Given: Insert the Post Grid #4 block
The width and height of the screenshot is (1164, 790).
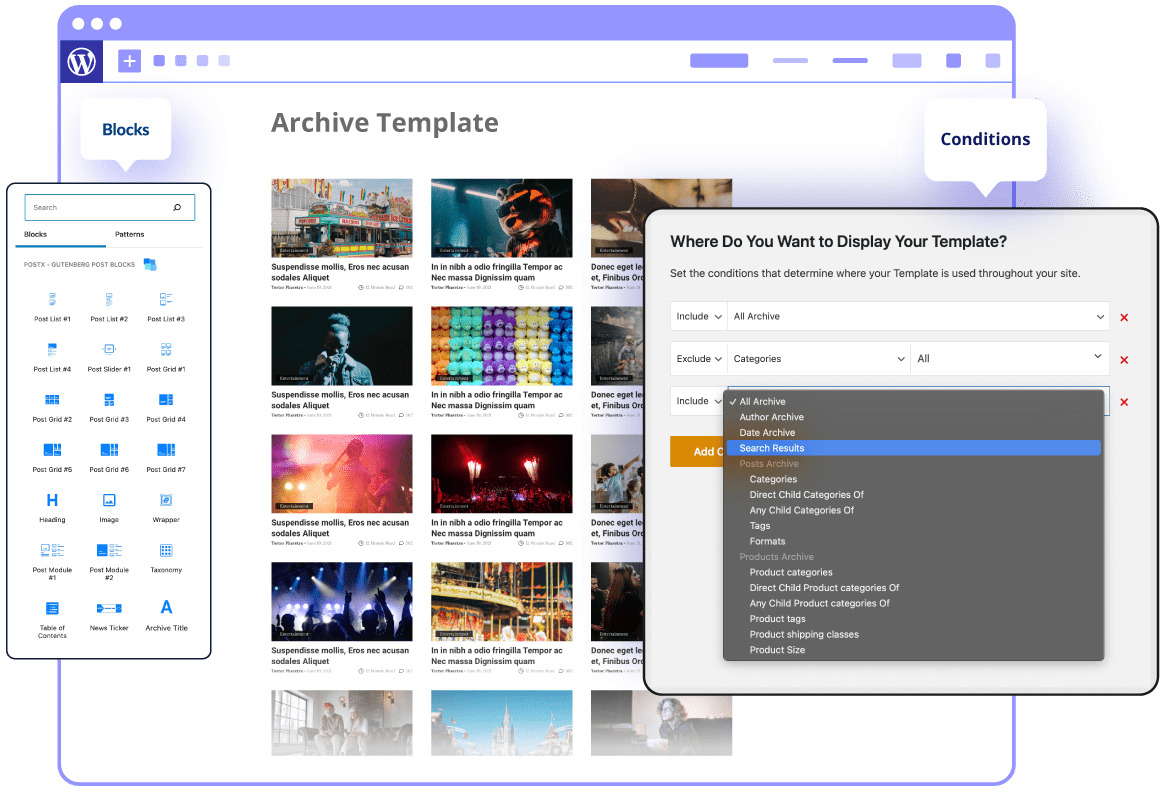Looking at the screenshot, I should [166, 408].
